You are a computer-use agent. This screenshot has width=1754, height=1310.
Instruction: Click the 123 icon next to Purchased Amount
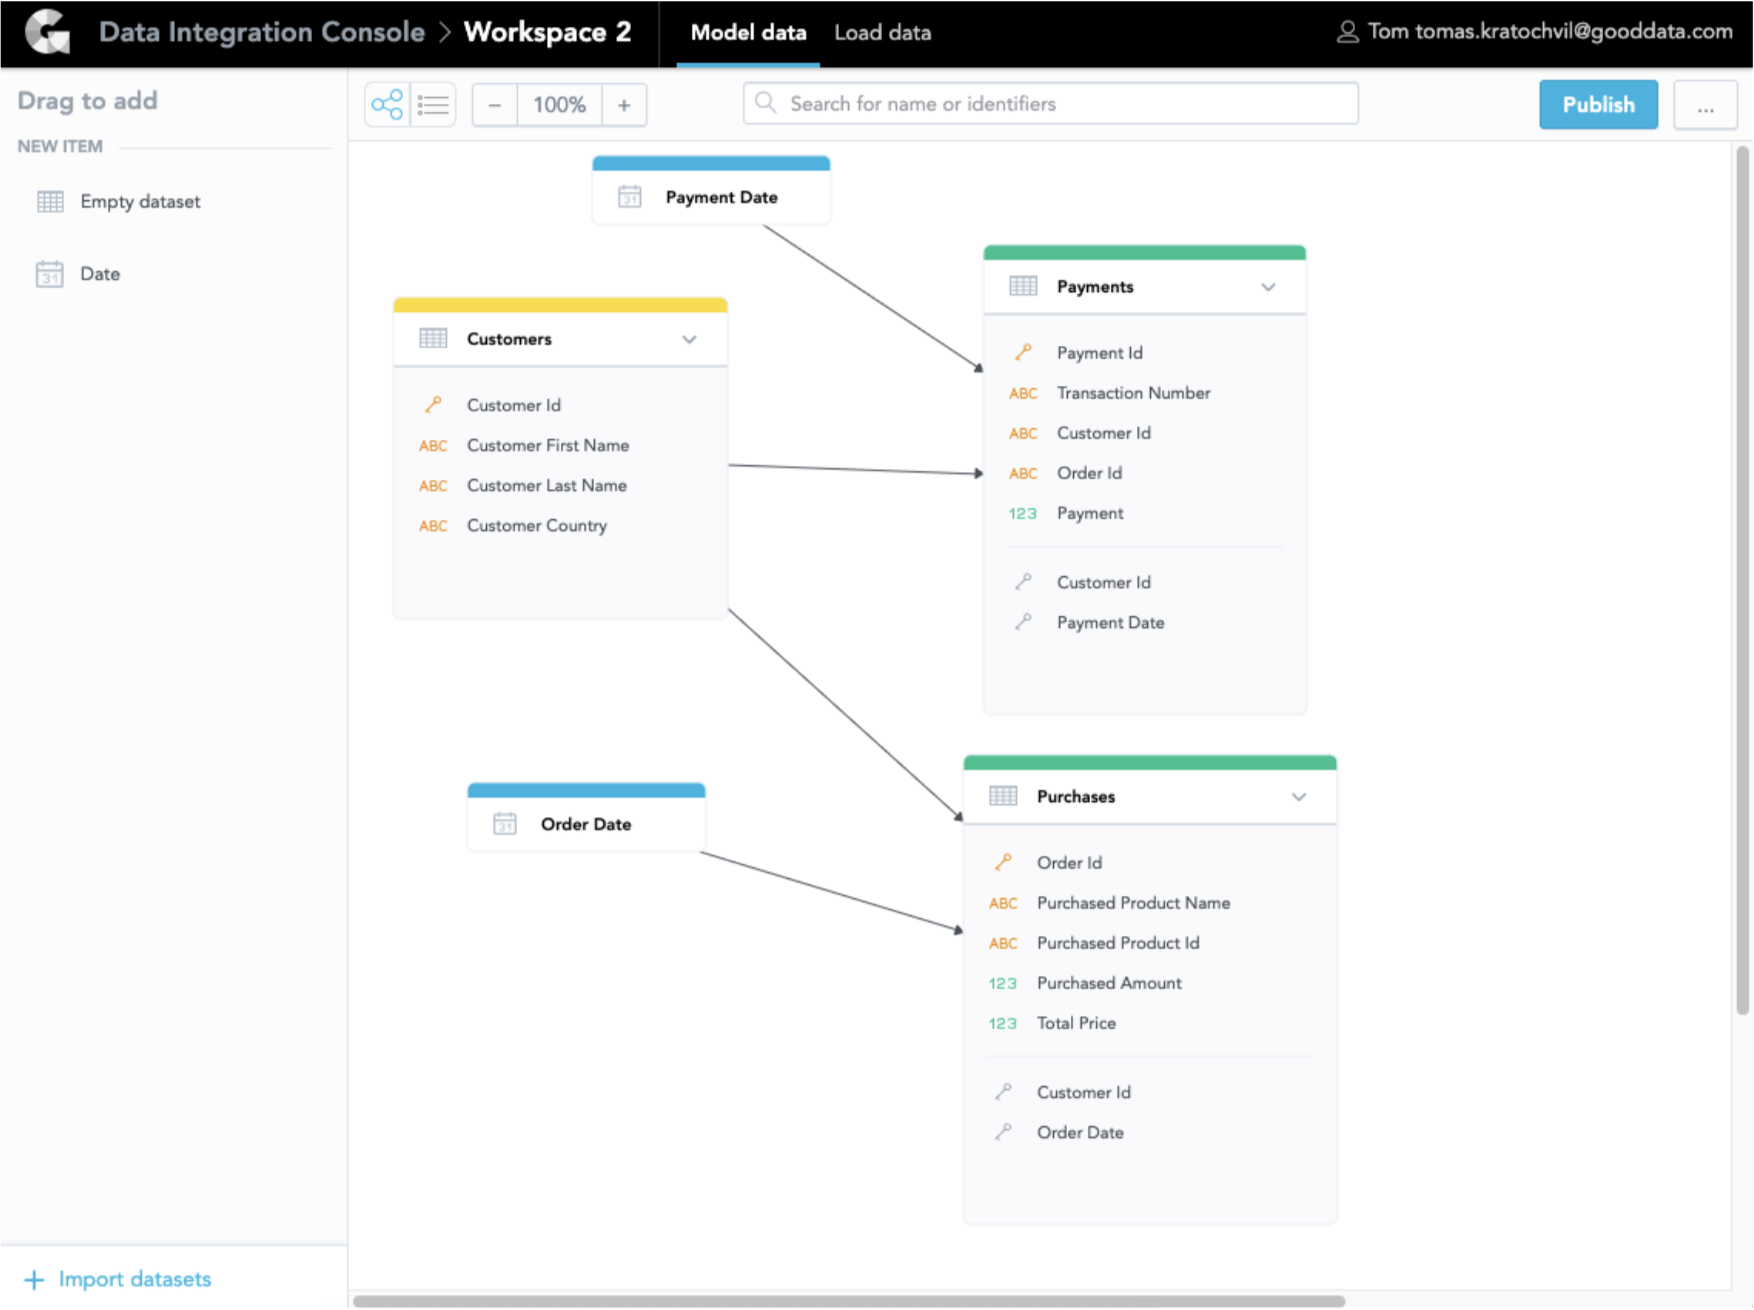click(1002, 983)
